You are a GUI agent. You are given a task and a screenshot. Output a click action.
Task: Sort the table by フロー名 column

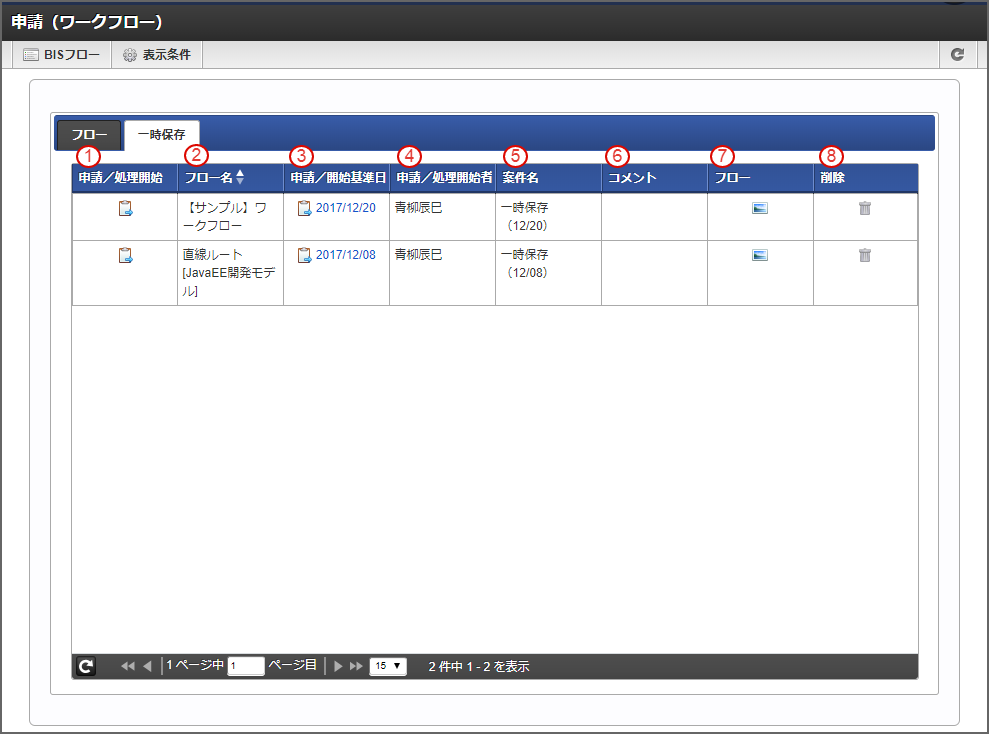[x=240, y=177]
